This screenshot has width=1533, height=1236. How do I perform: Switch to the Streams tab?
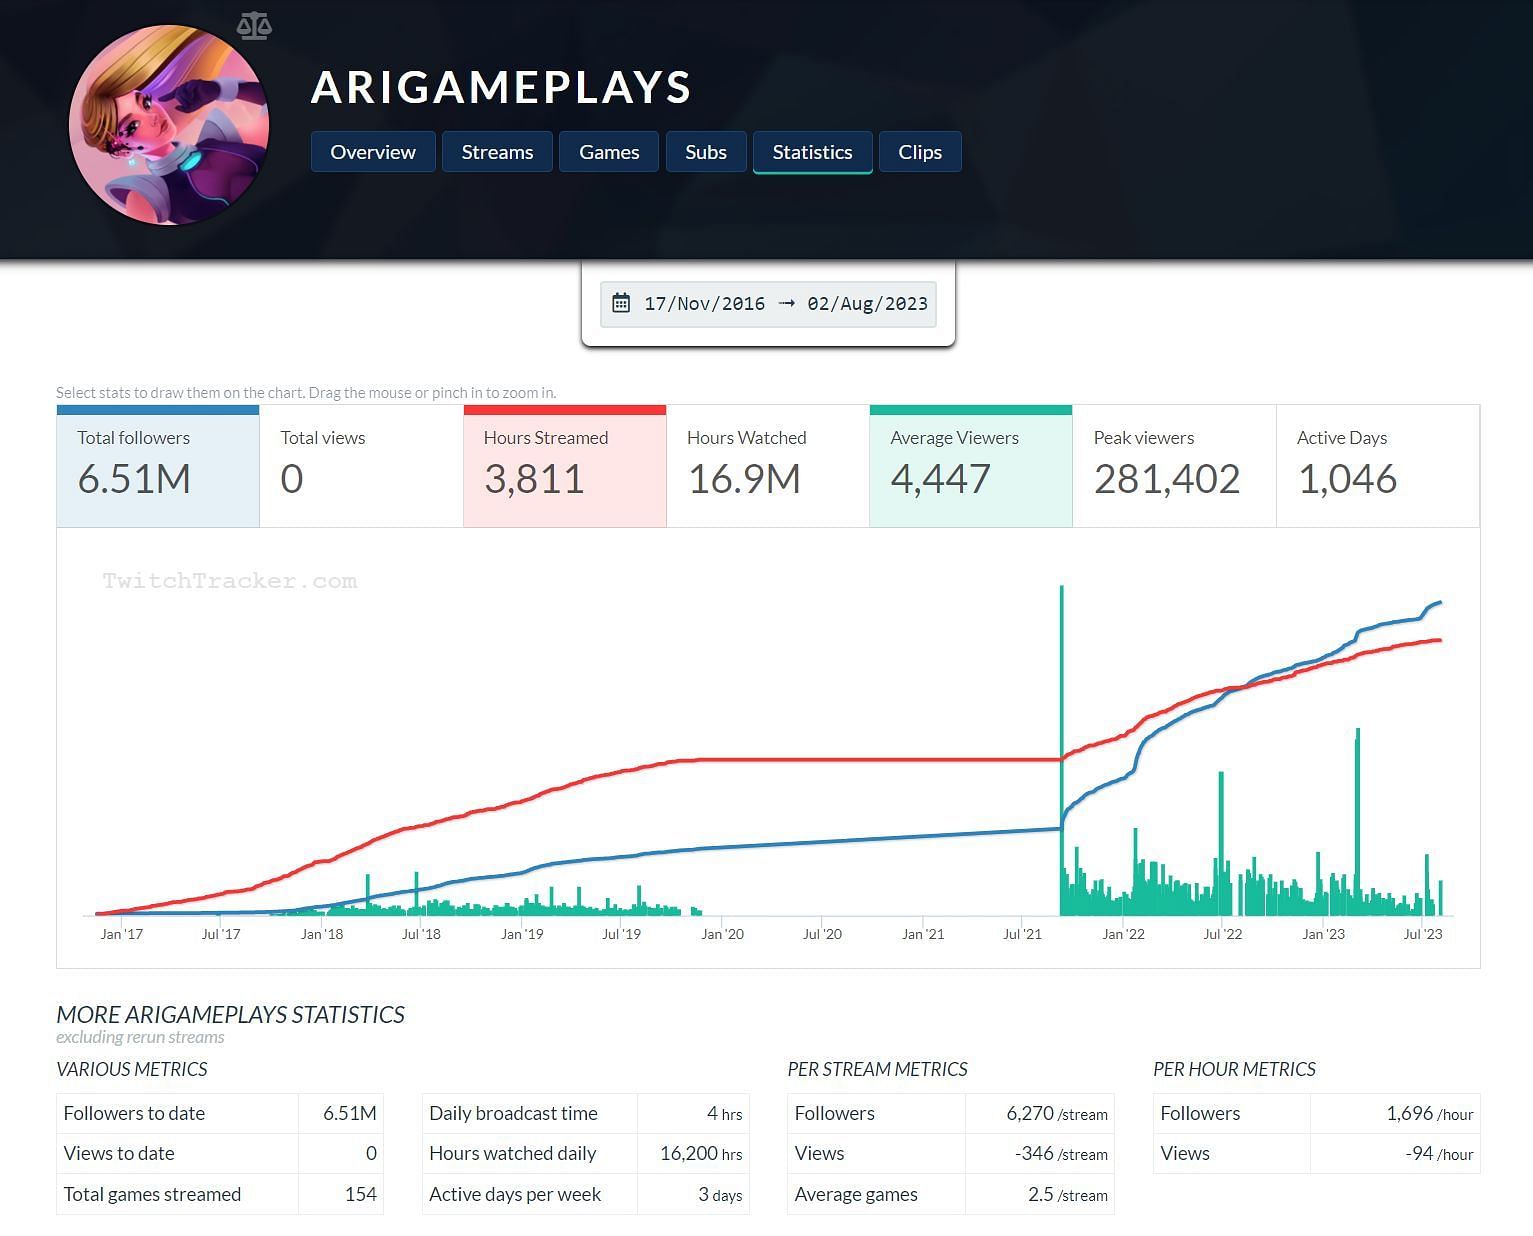tap(497, 152)
